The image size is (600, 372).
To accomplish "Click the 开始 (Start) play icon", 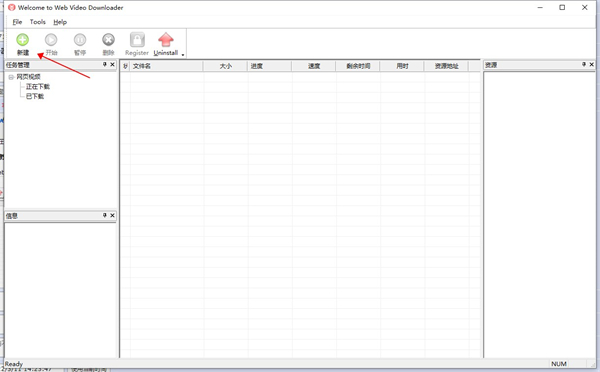I will [x=51, y=40].
